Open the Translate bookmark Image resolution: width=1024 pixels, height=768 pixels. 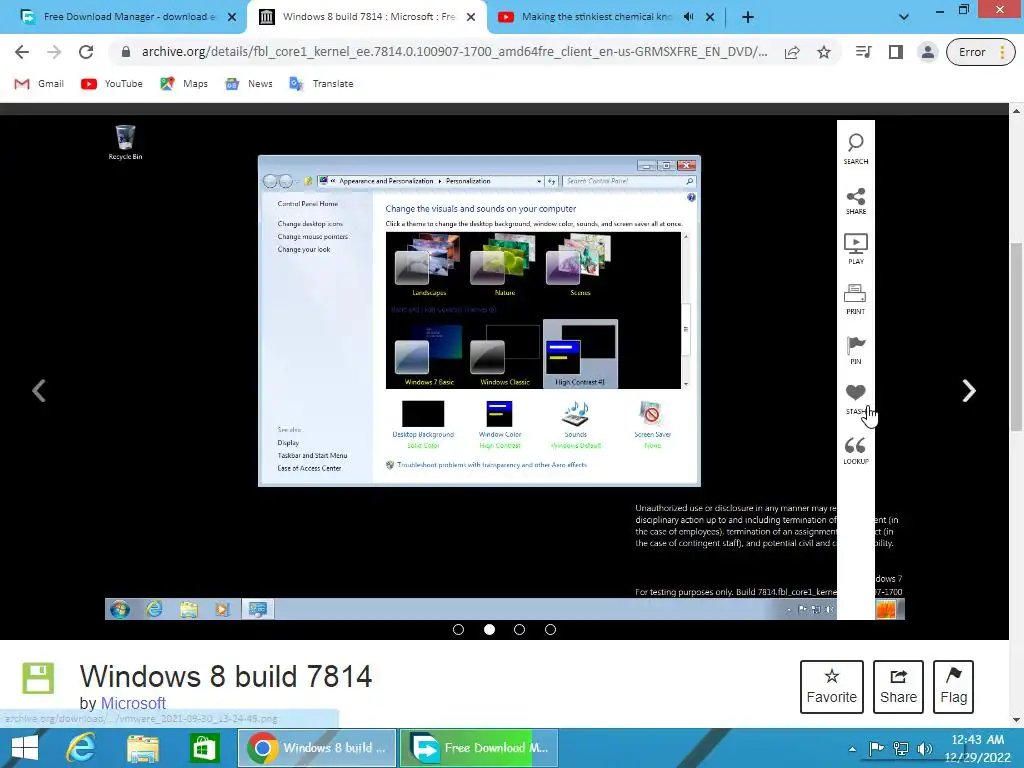point(321,84)
